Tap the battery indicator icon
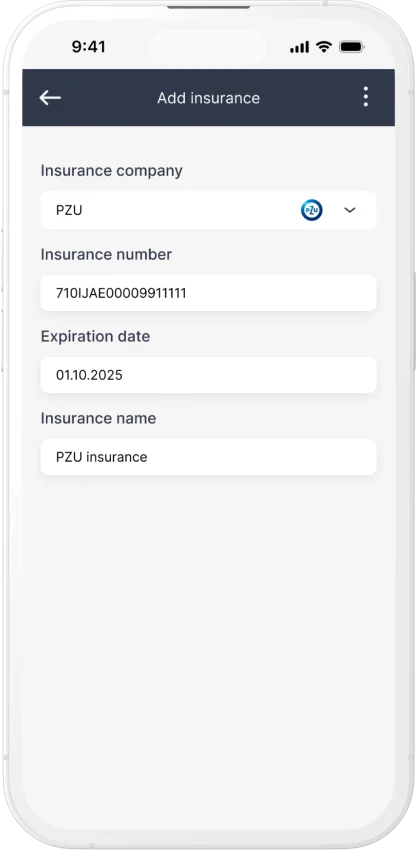Image resolution: width=416 pixels, height=850 pixels. pos(351,47)
